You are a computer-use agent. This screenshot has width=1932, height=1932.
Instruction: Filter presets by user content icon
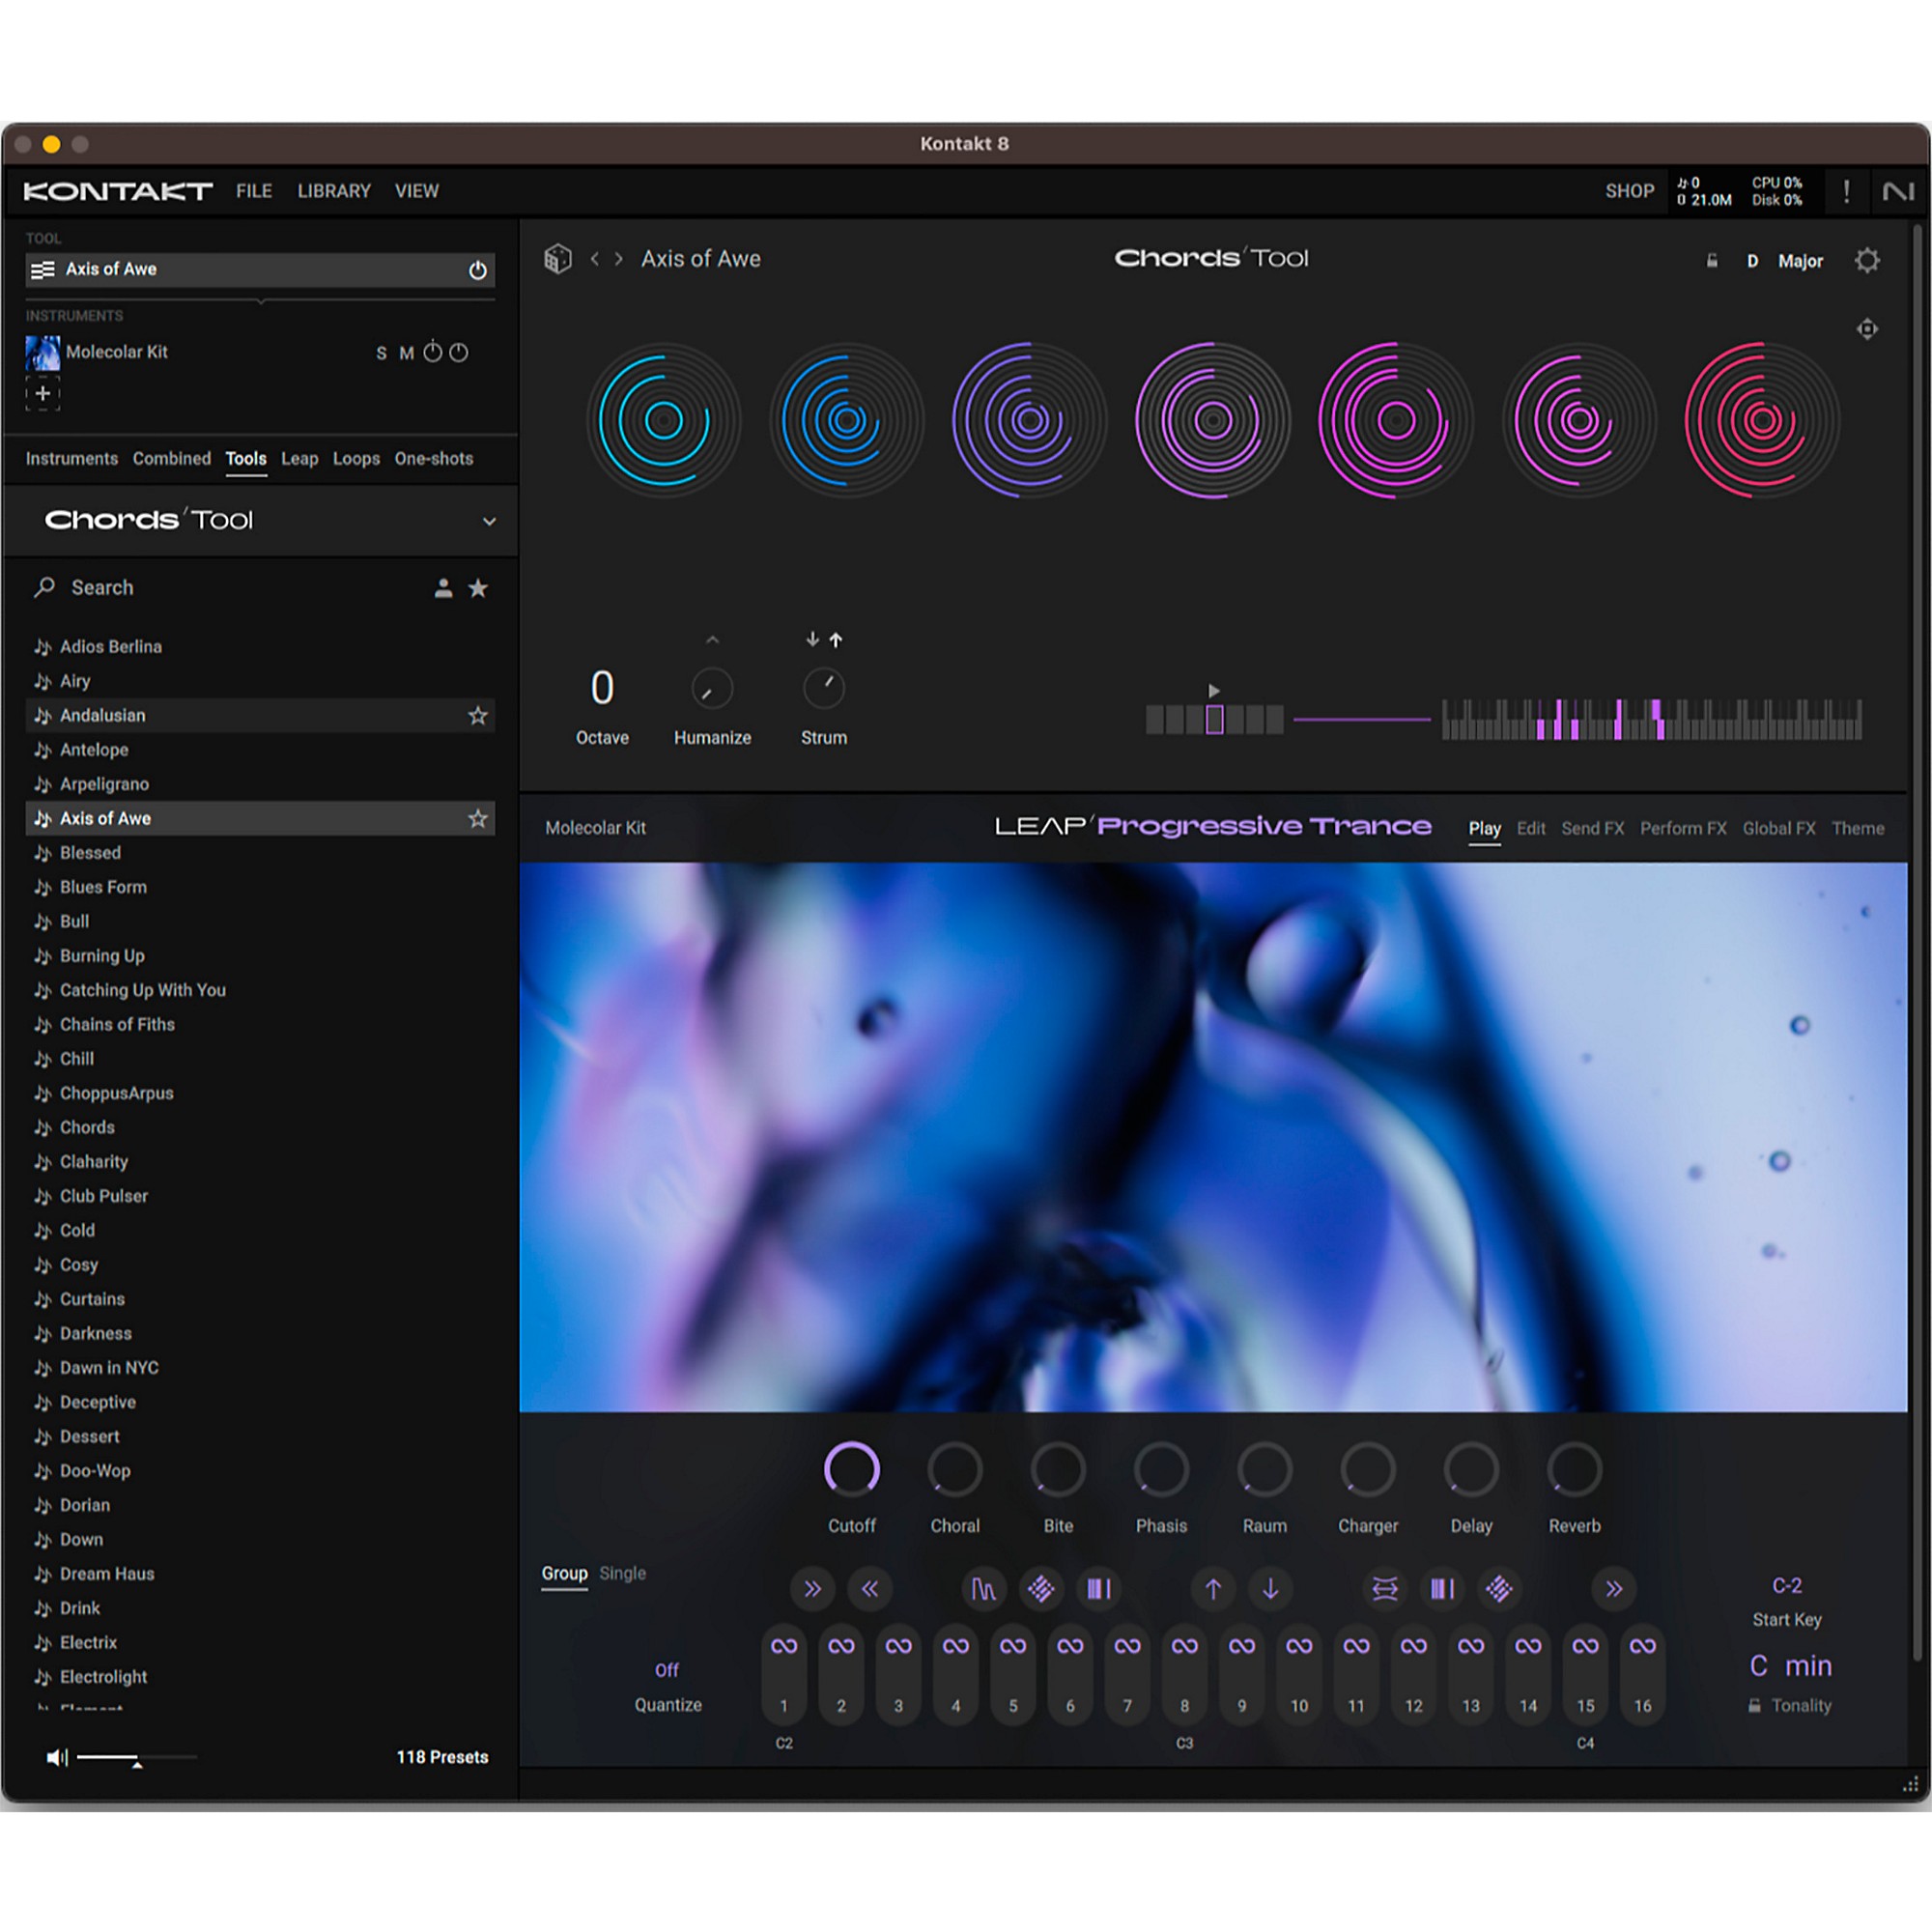pyautogui.click(x=443, y=588)
